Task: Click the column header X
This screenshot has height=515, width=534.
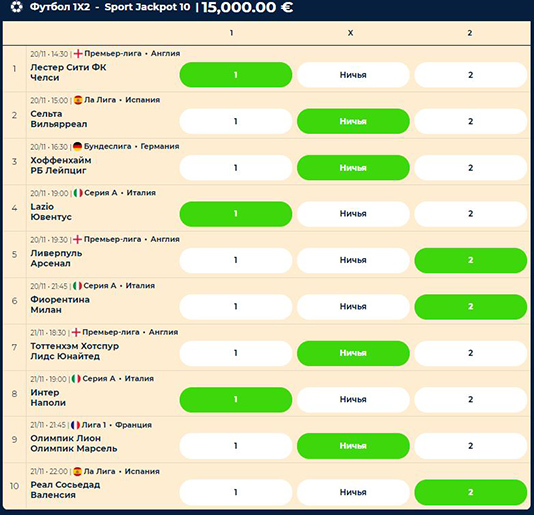Action: click(x=350, y=33)
